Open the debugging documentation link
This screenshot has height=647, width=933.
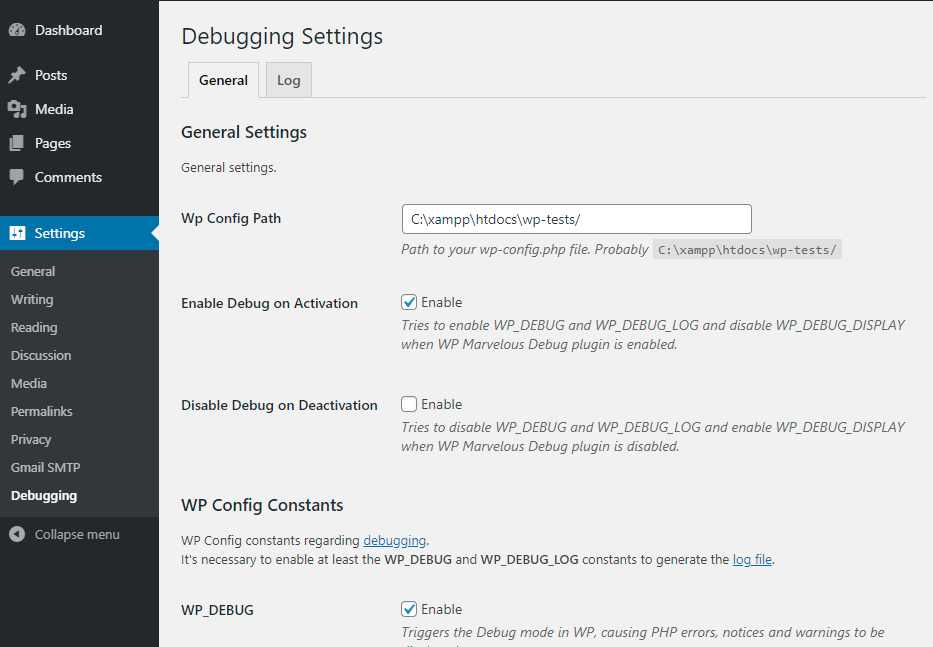(x=395, y=541)
